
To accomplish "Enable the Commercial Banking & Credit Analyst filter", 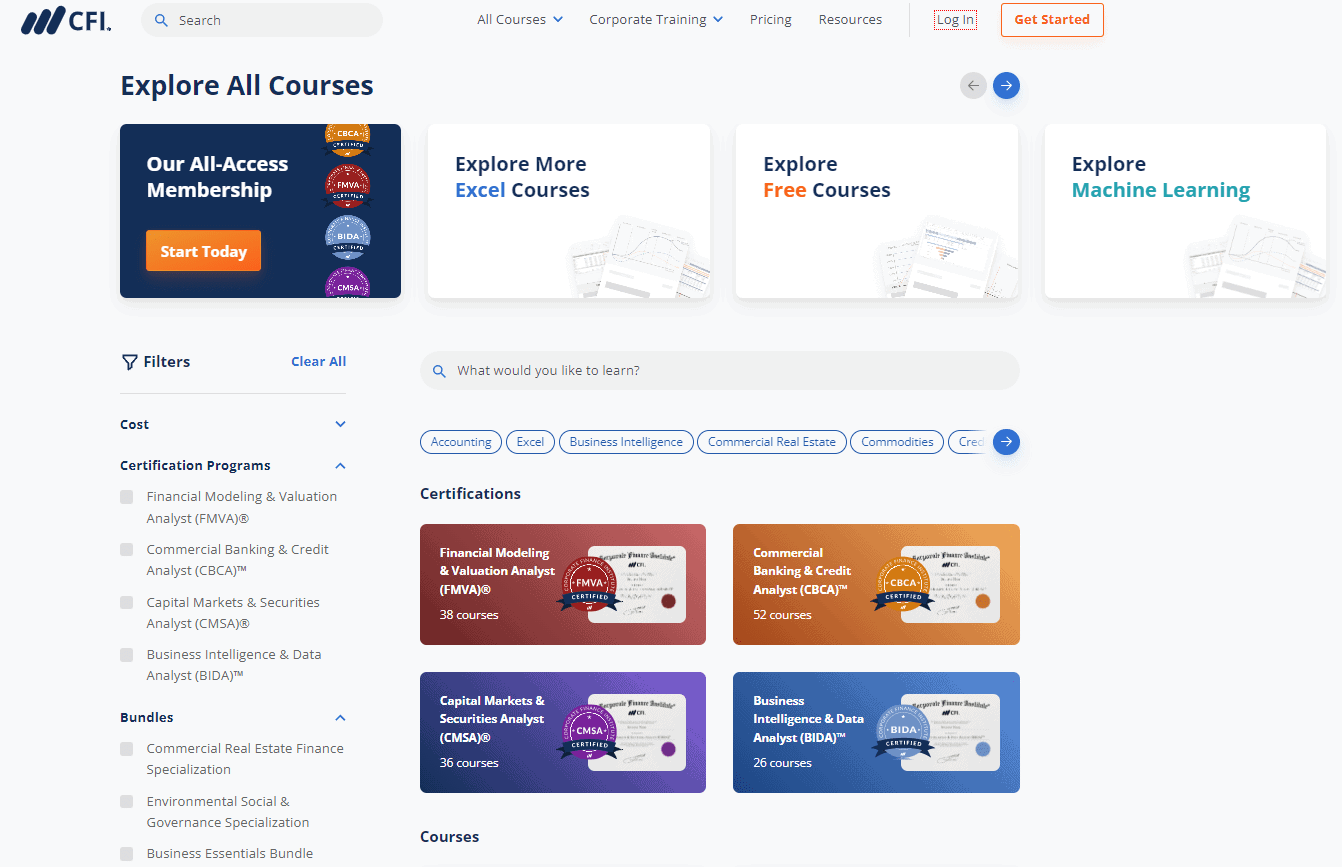I will pyautogui.click(x=127, y=550).
